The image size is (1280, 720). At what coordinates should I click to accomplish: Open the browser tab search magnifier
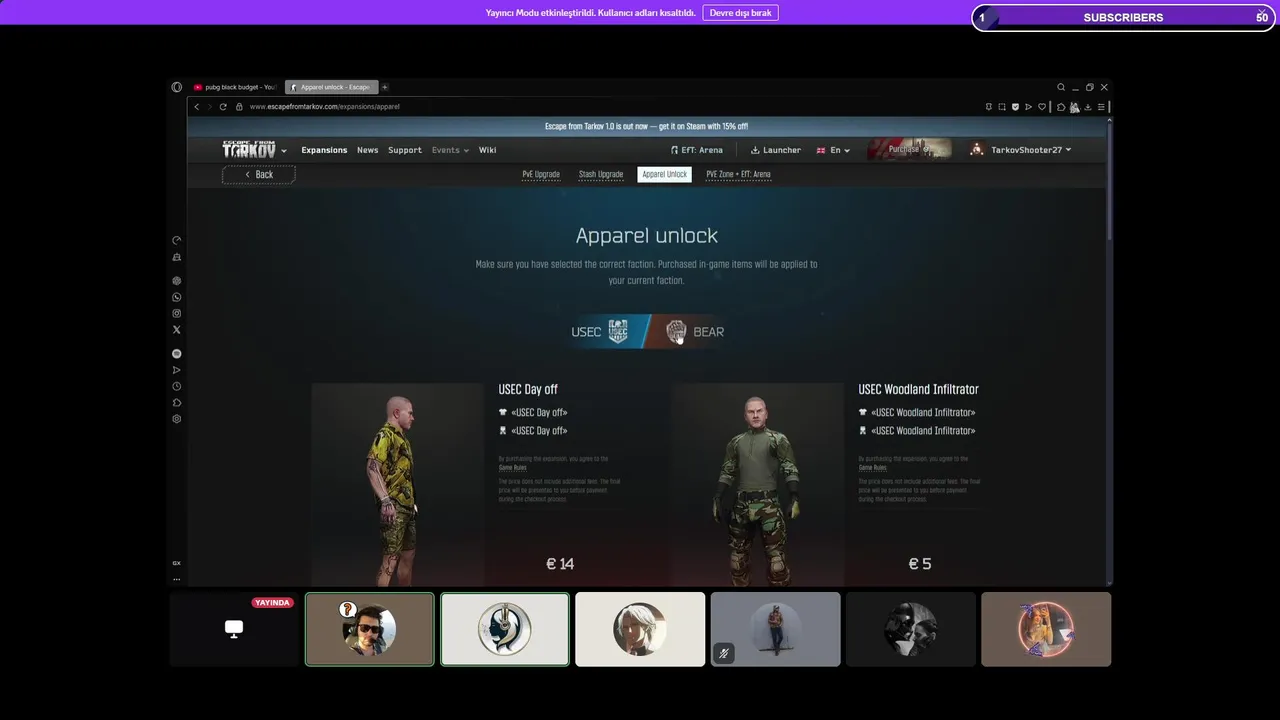1061,87
